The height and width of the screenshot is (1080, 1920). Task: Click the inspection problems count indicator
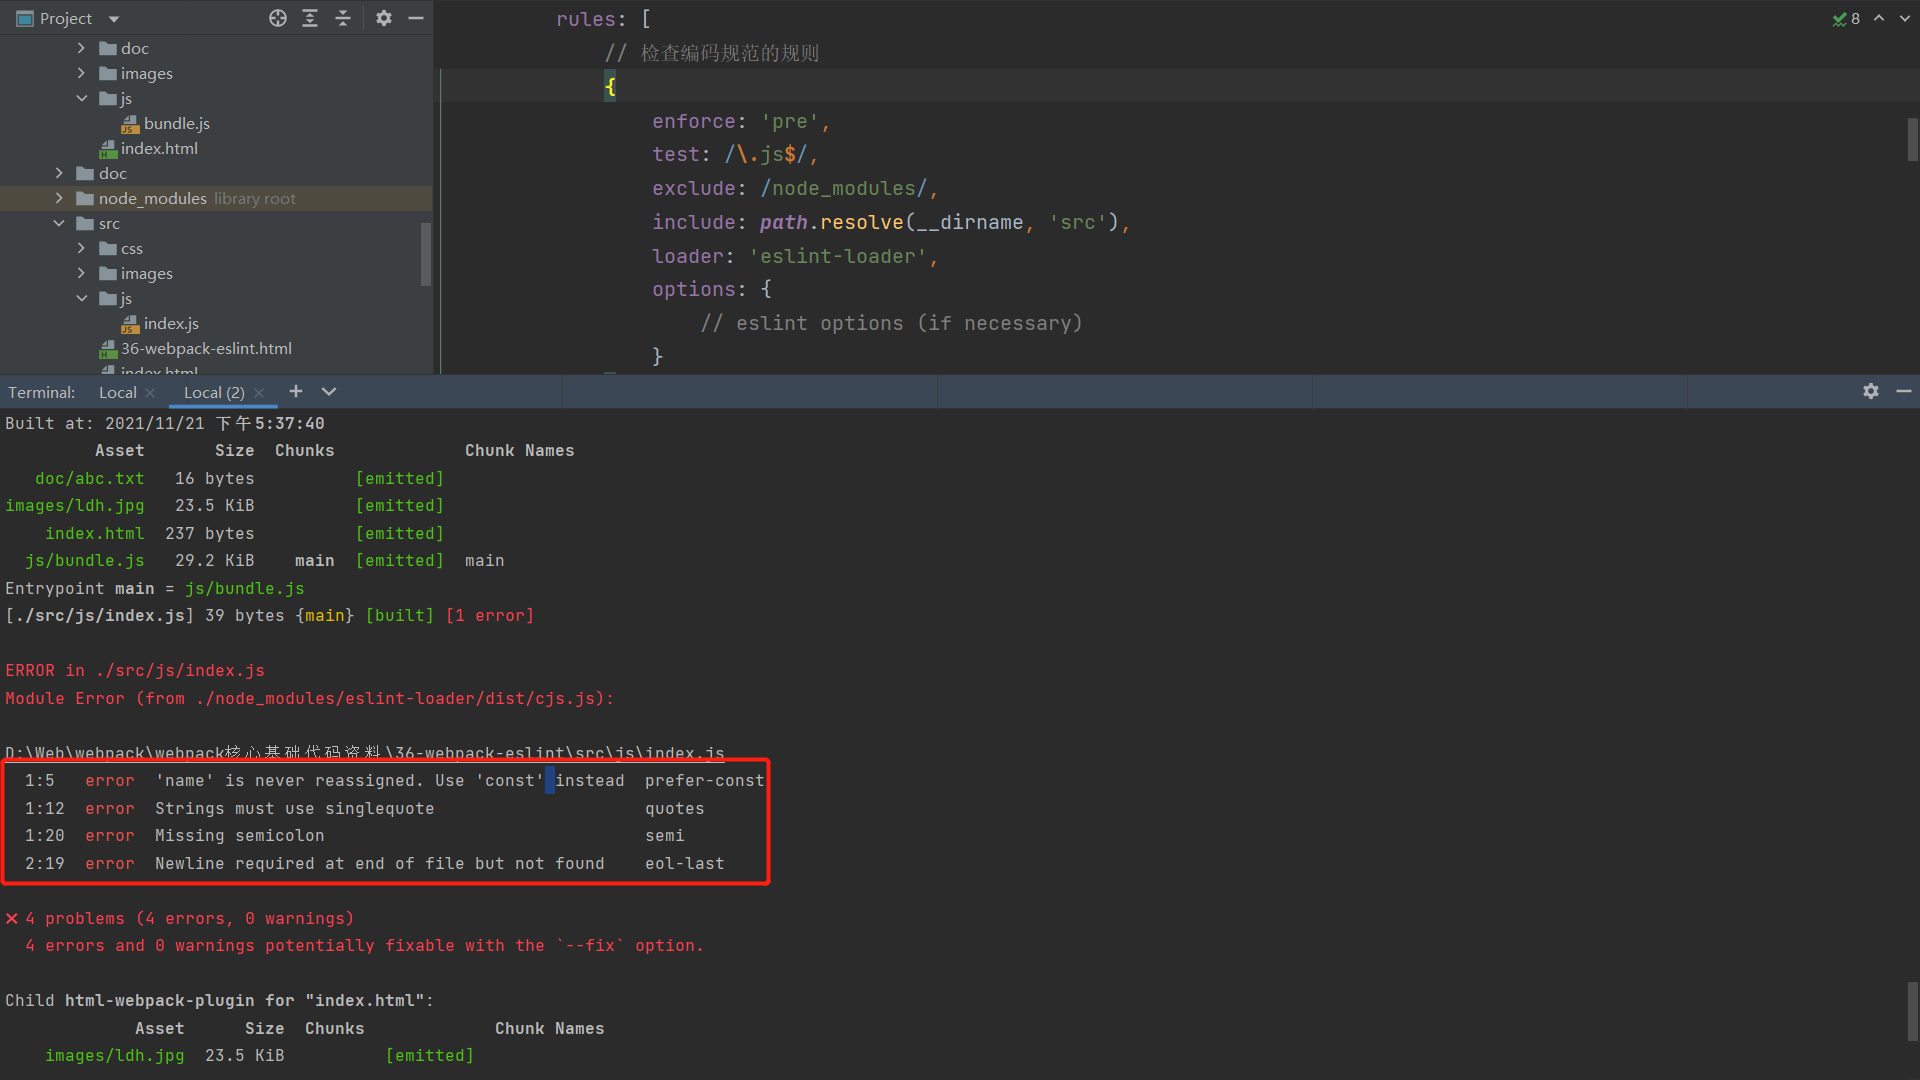[x=1846, y=18]
